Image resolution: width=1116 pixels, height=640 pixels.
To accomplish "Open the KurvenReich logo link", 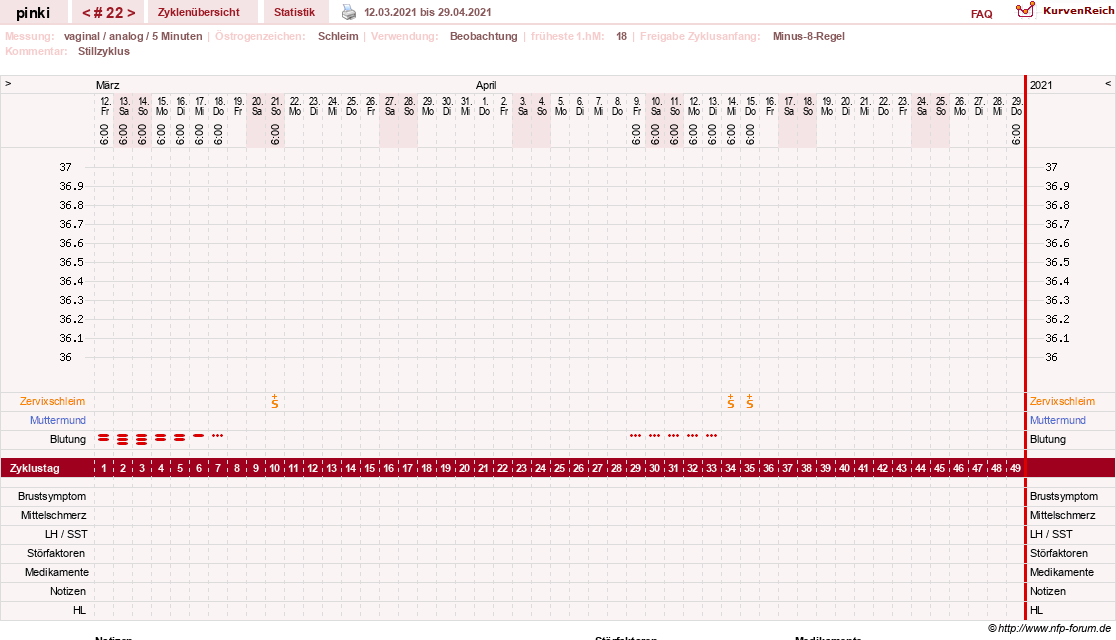I will click(x=1025, y=10).
